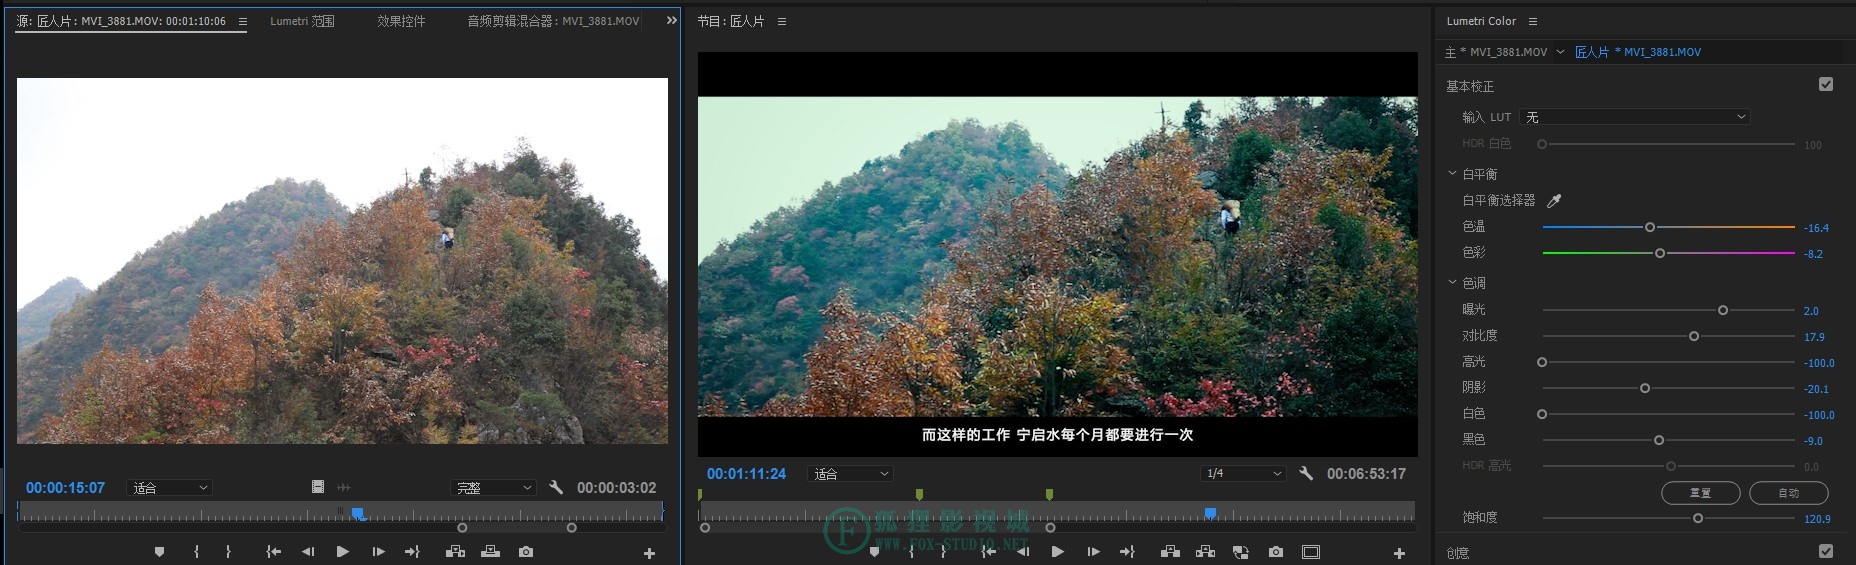The height and width of the screenshot is (565, 1856).
Task: Switch to the 效果控件 tab
Action: (401, 21)
